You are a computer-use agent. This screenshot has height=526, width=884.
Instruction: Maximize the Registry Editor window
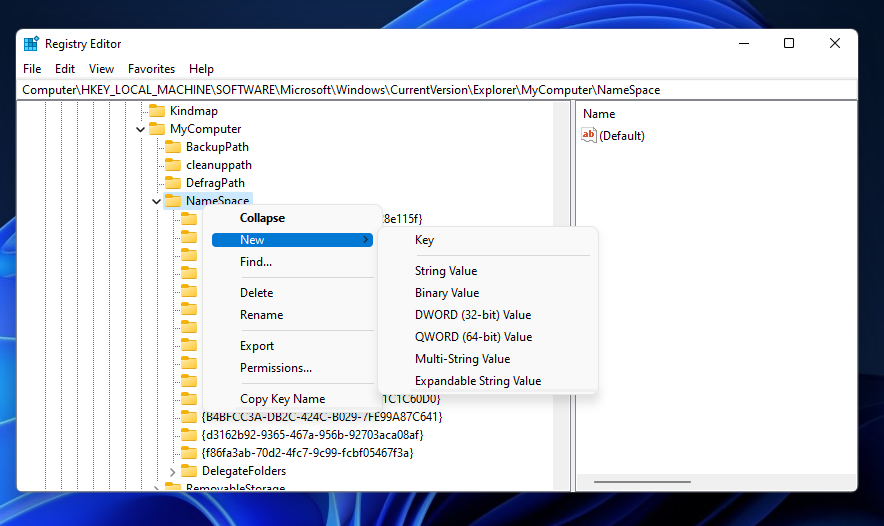tap(789, 43)
